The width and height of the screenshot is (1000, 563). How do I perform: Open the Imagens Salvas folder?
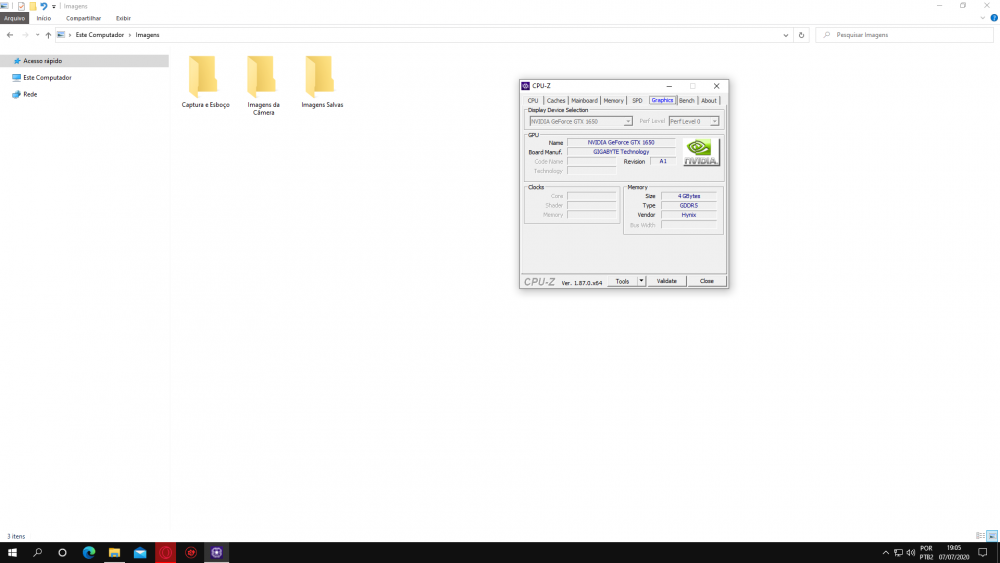[321, 78]
